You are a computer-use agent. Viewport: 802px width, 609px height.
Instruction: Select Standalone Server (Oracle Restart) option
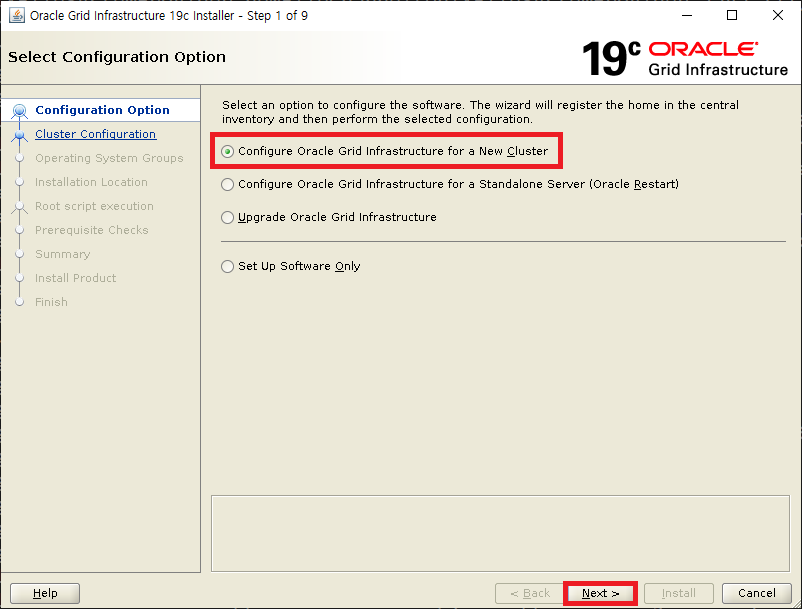coord(450,184)
